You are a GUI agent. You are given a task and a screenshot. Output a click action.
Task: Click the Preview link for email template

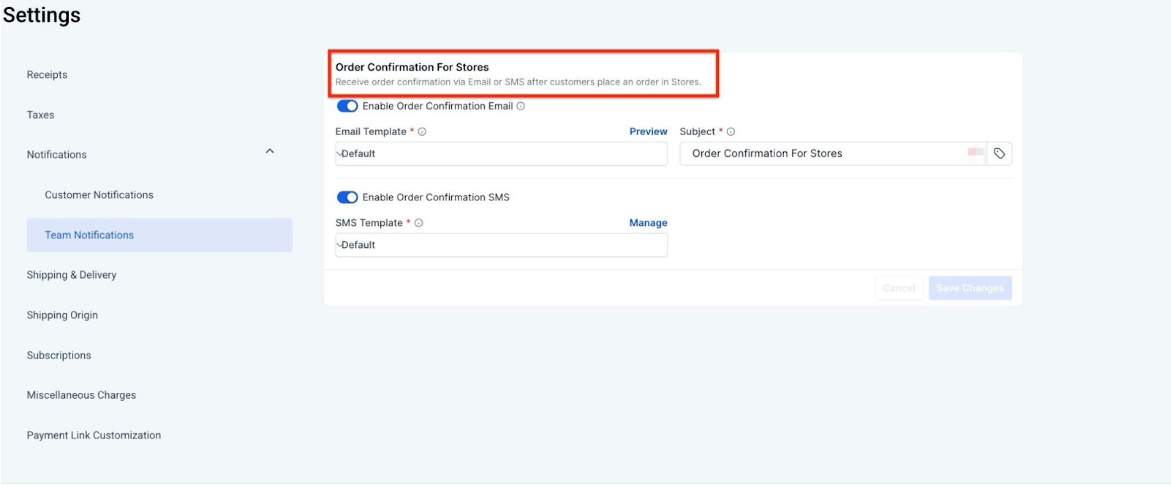(x=648, y=132)
